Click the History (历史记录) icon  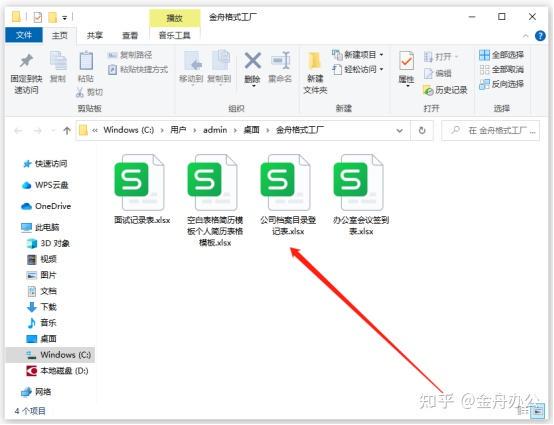(x=428, y=90)
